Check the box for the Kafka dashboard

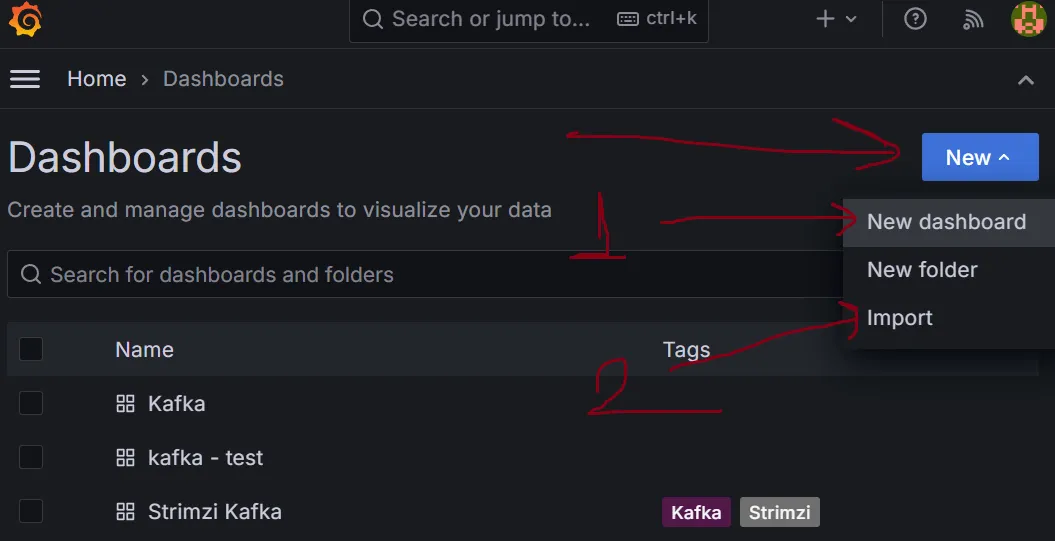click(x=31, y=403)
